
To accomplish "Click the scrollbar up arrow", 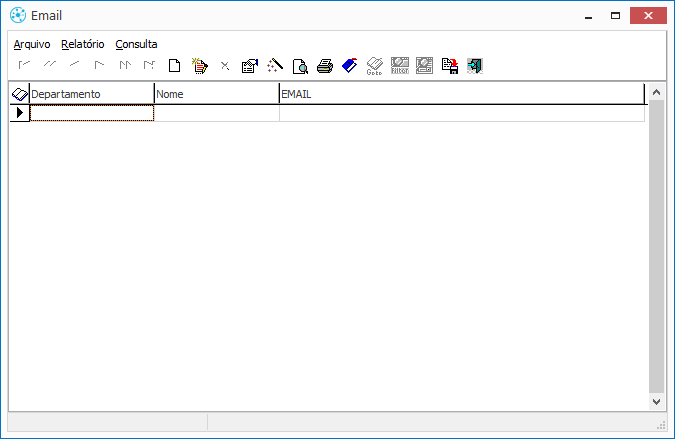I will [656, 92].
